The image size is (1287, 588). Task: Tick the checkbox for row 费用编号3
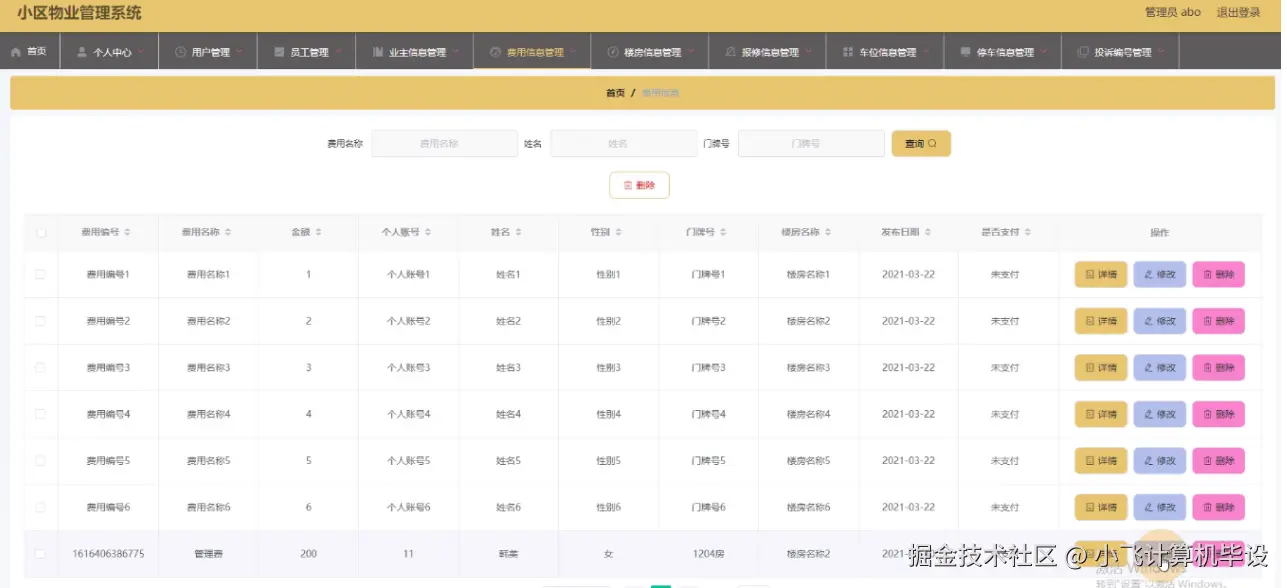point(41,367)
